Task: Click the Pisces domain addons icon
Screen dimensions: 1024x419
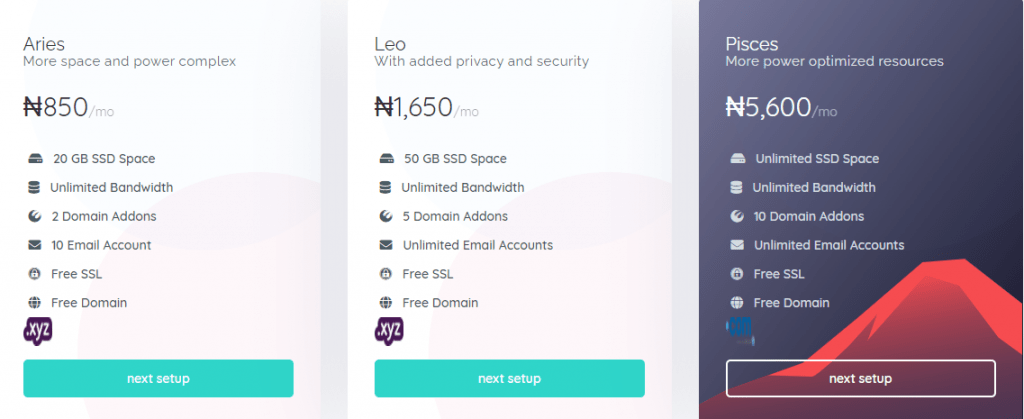Action: (737, 216)
